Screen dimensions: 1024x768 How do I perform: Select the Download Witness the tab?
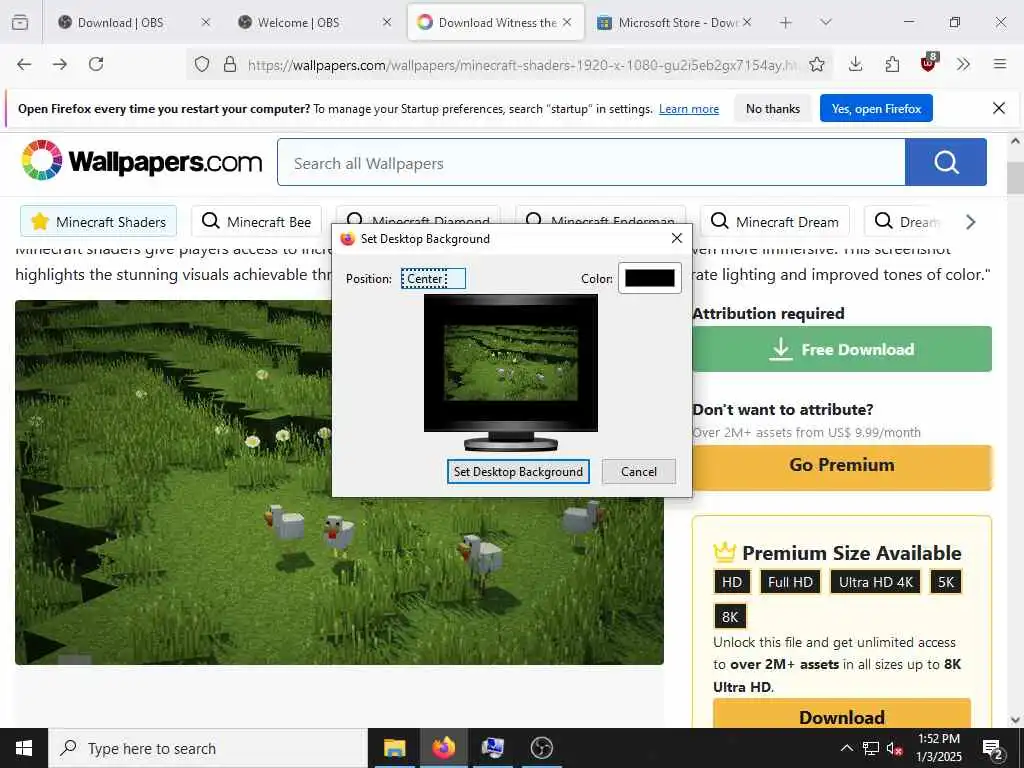tap(496, 22)
